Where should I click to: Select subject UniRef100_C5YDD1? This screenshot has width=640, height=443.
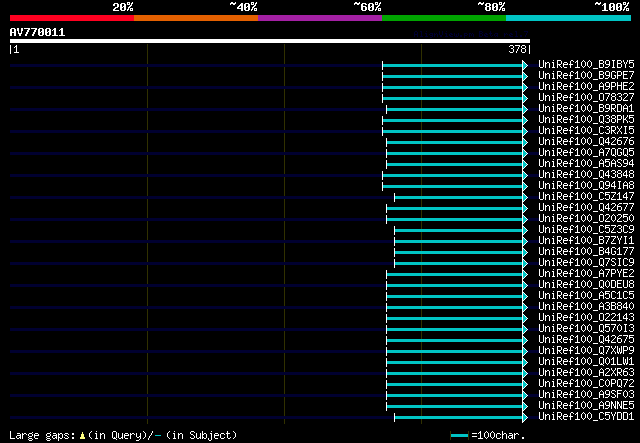[586, 417]
